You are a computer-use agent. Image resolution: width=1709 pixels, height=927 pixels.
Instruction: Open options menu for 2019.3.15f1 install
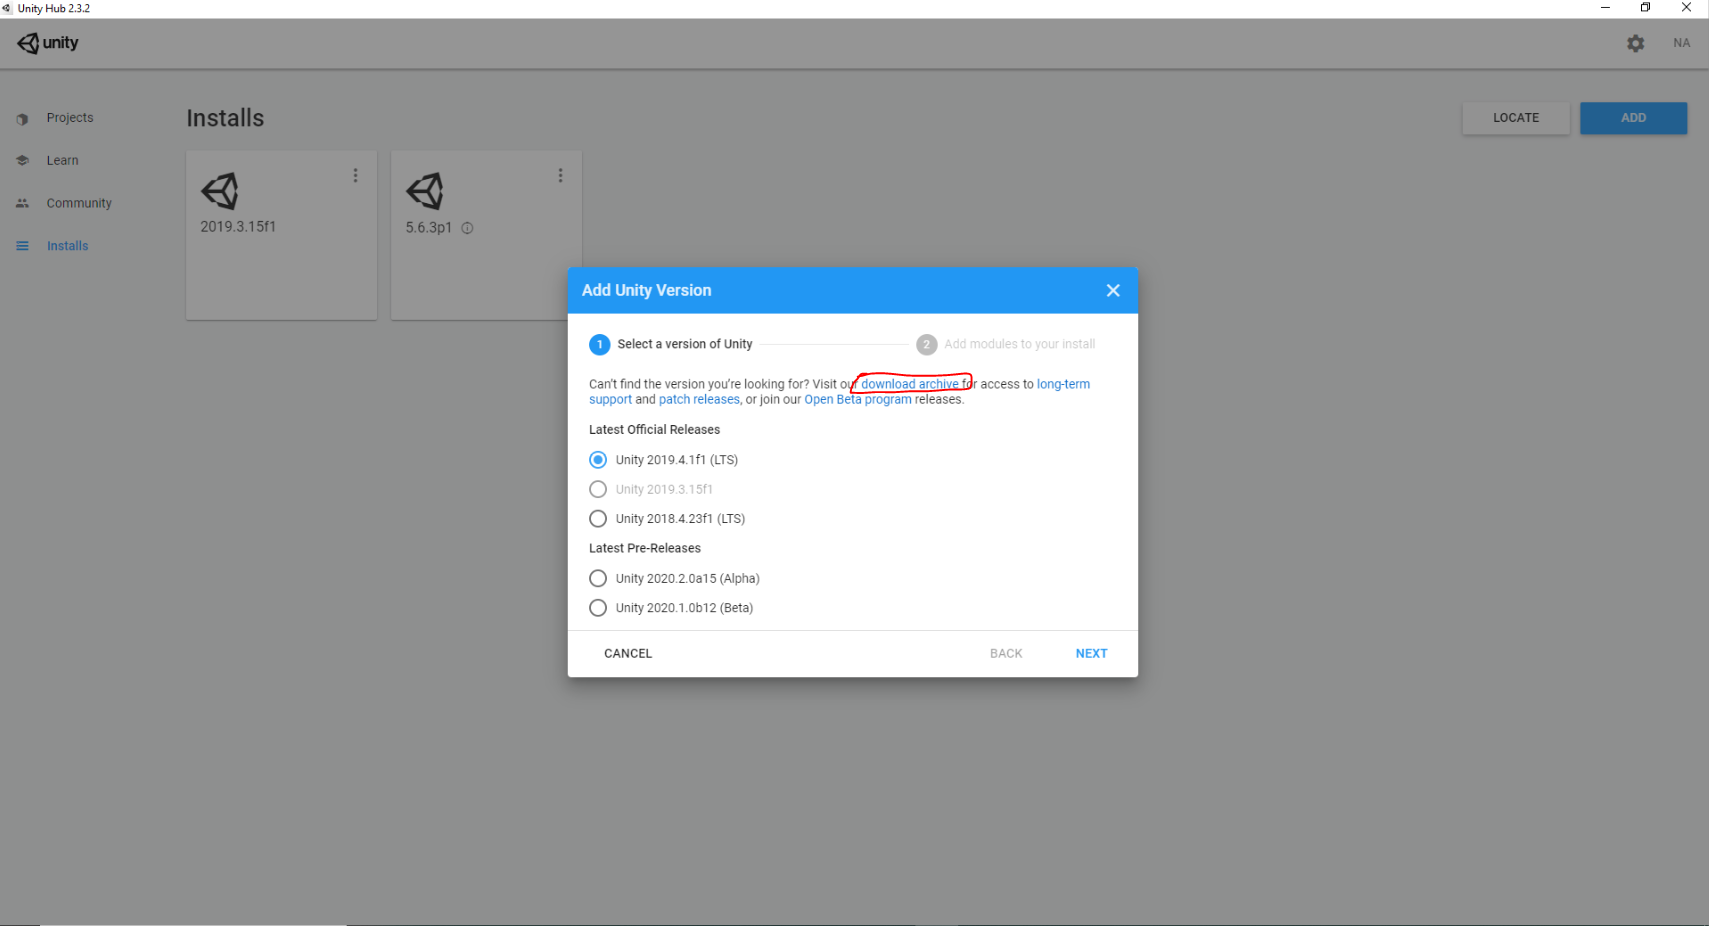[355, 175]
